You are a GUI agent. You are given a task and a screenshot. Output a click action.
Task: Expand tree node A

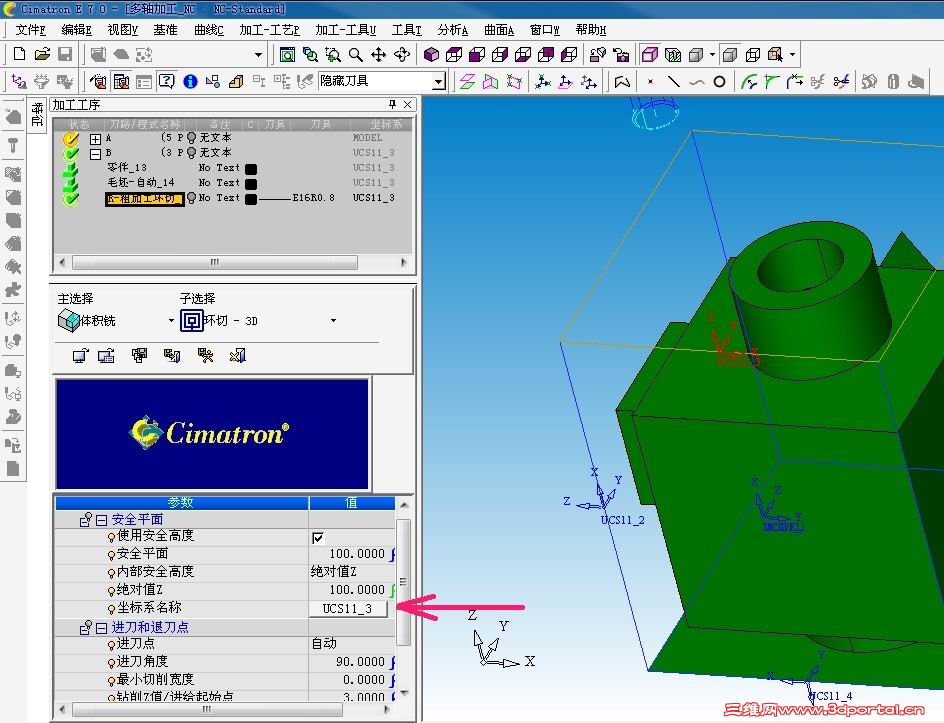click(x=95, y=139)
